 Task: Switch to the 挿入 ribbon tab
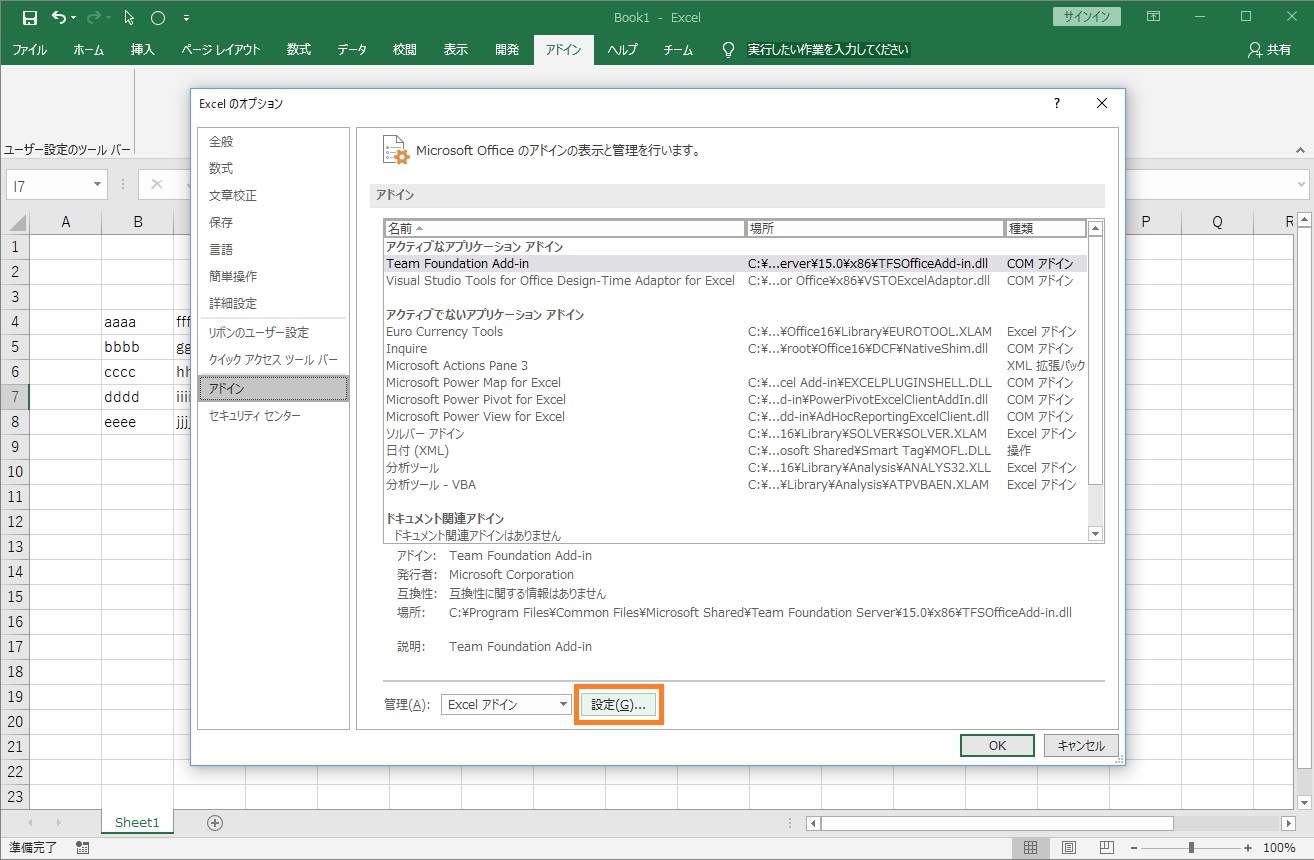point(143,50)
